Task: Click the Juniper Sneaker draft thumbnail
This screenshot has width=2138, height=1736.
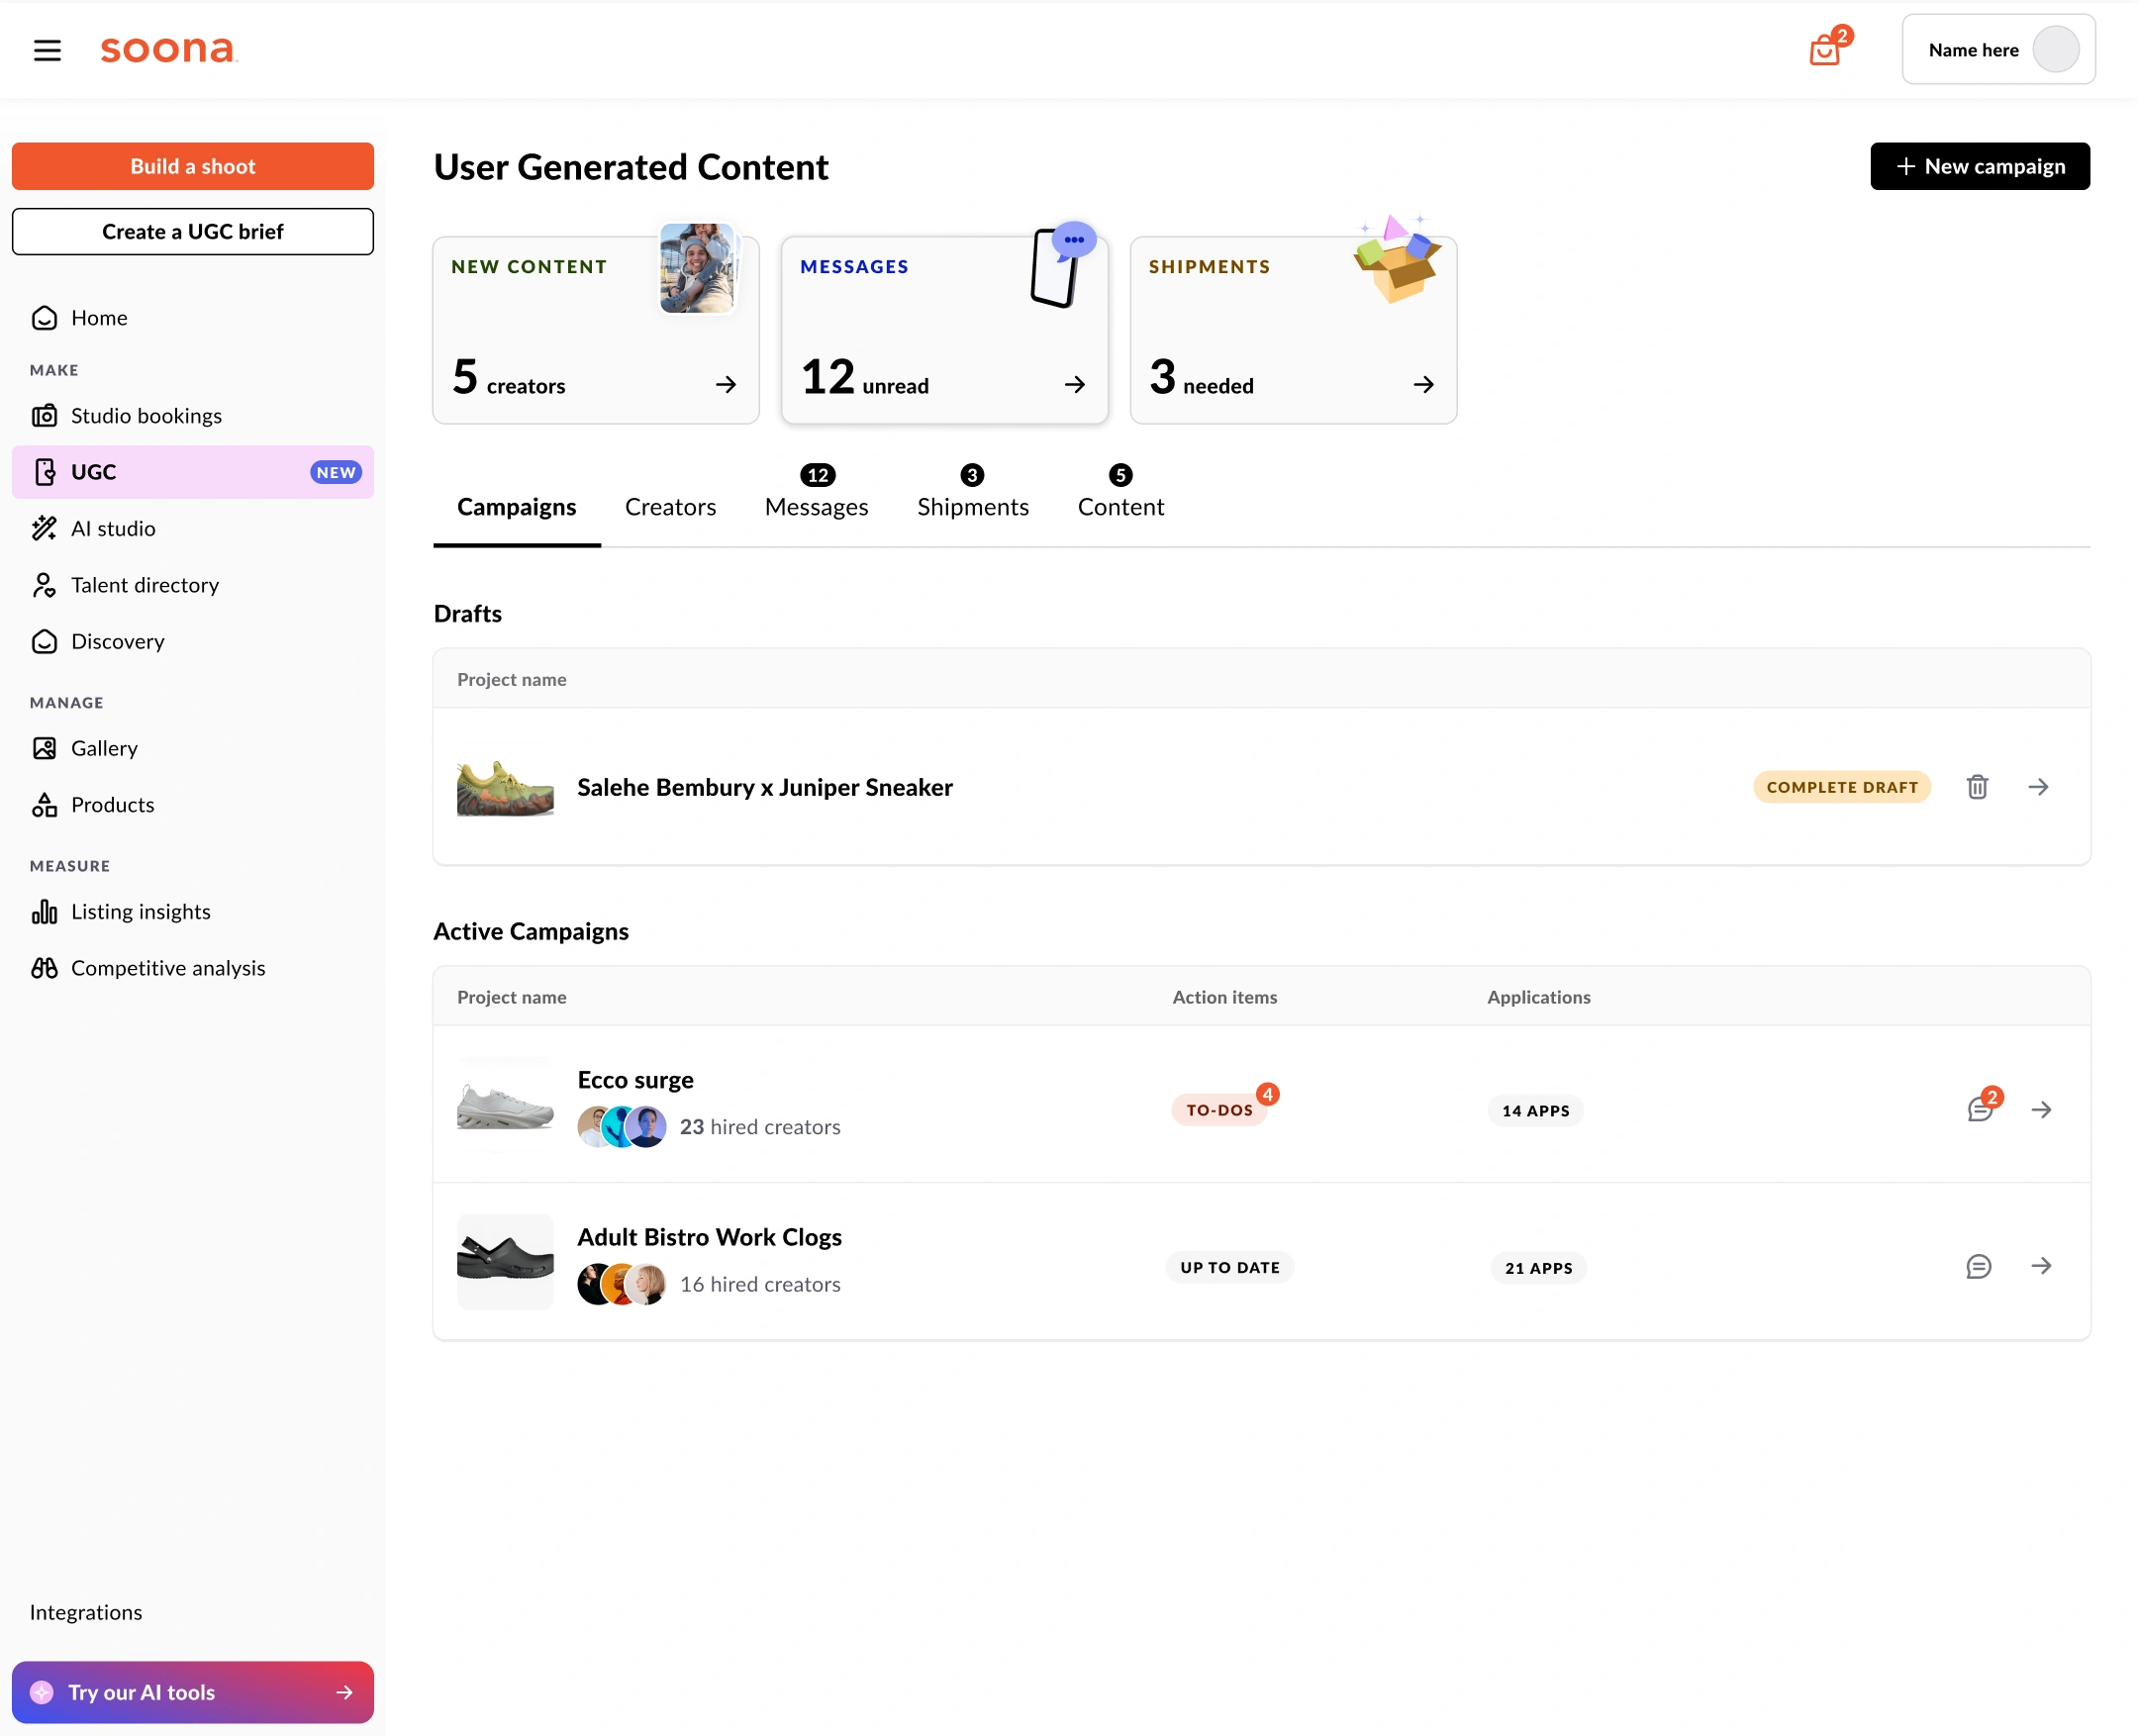Action: [505, 787]
